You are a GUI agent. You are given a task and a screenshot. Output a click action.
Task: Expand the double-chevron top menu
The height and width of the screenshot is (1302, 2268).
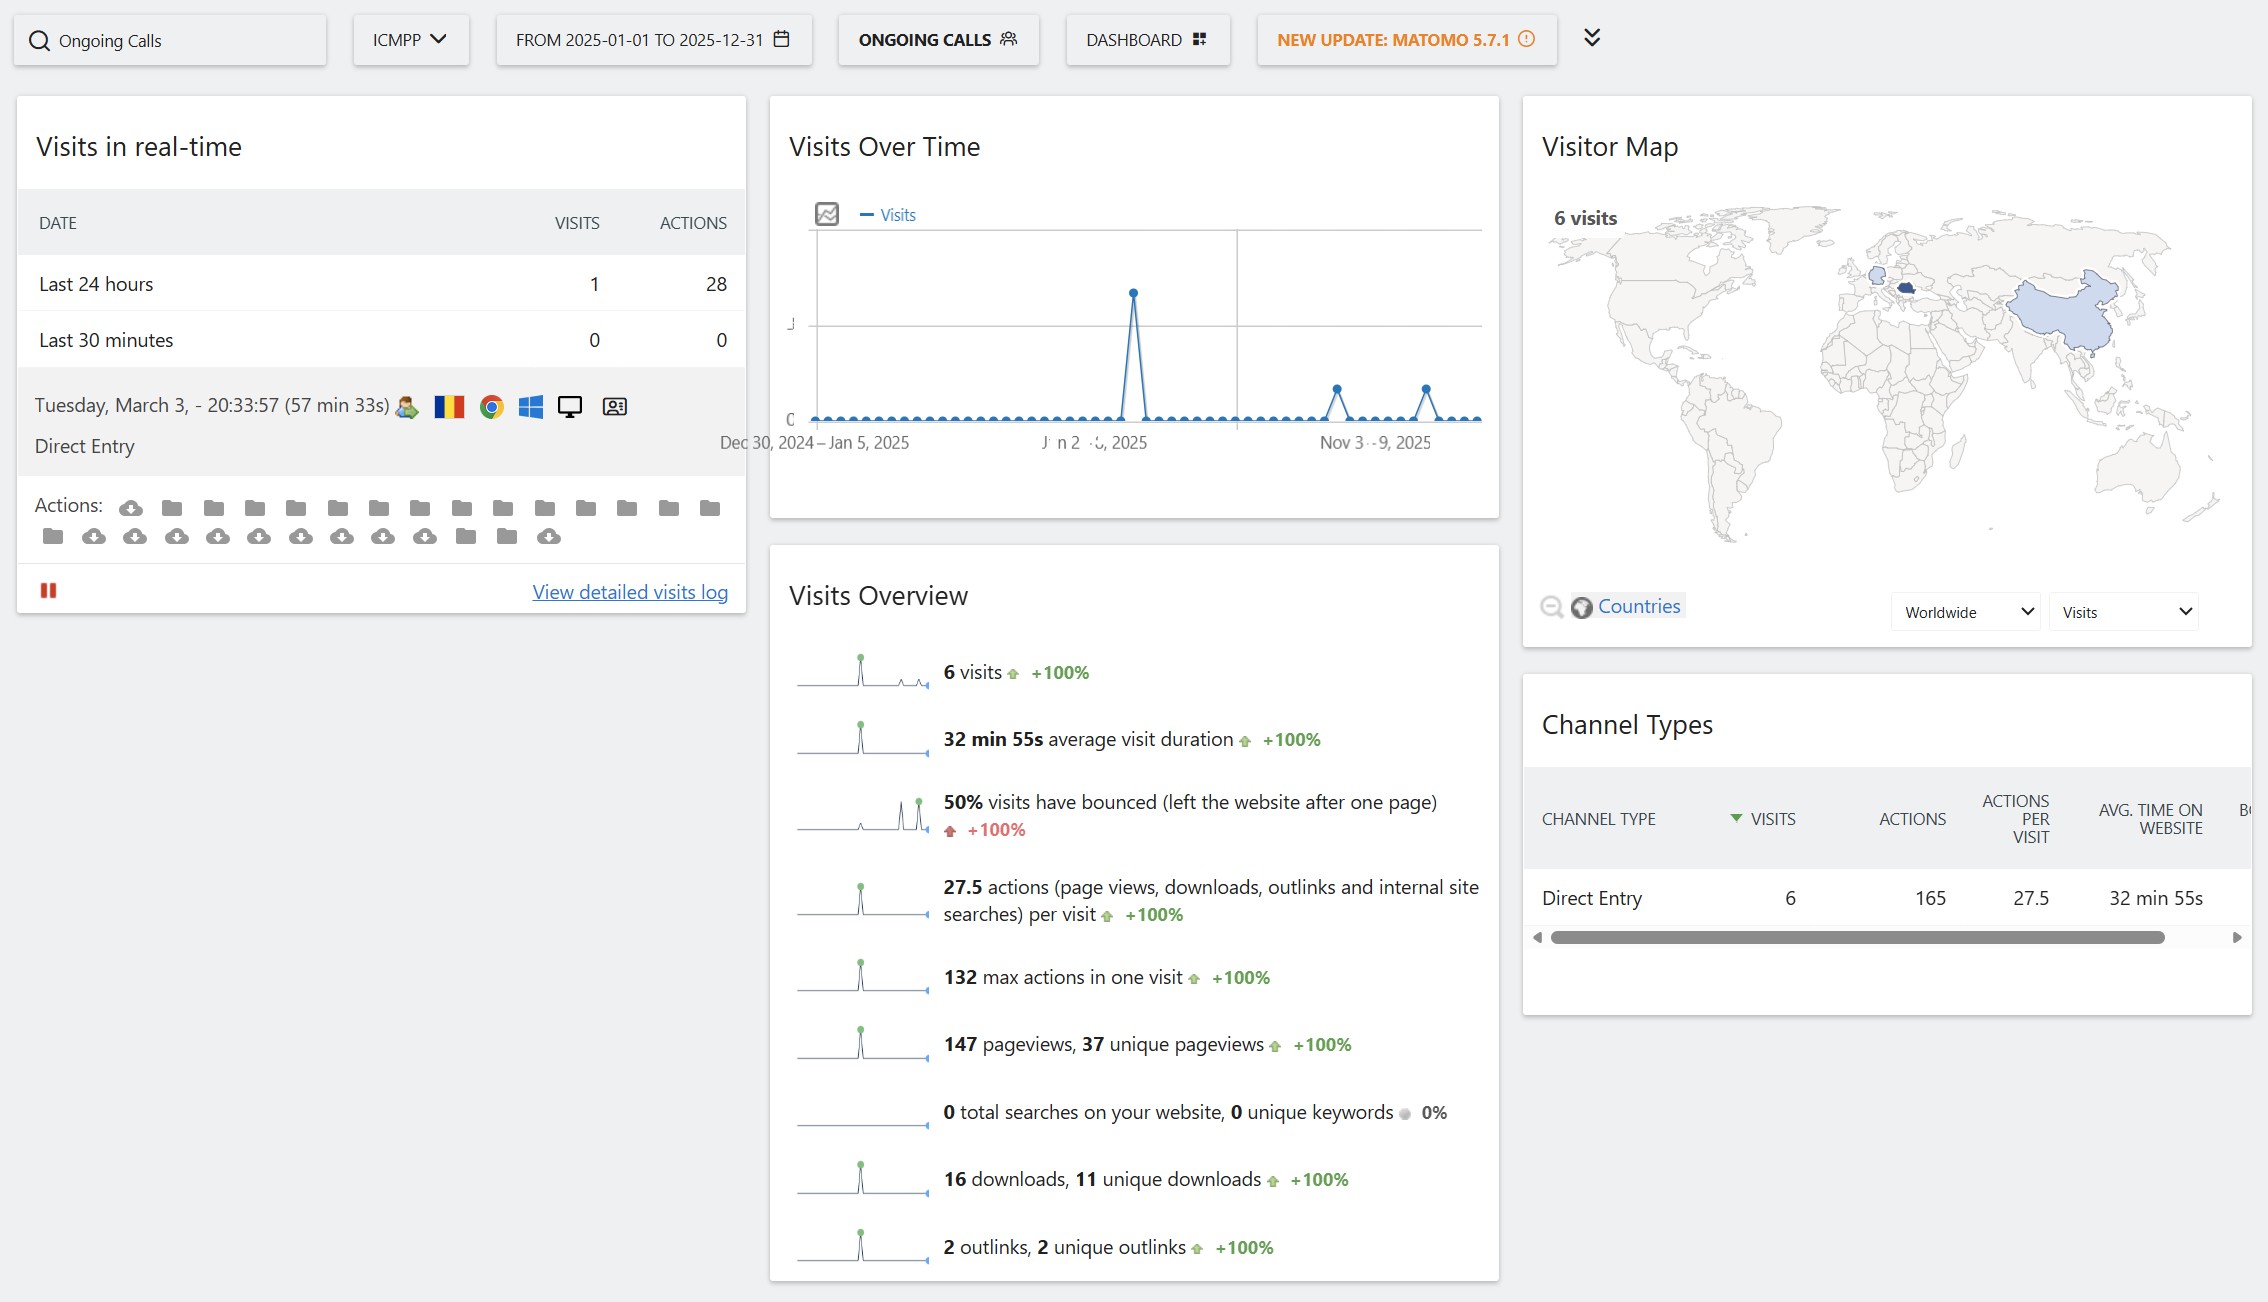pos(1592,38)
